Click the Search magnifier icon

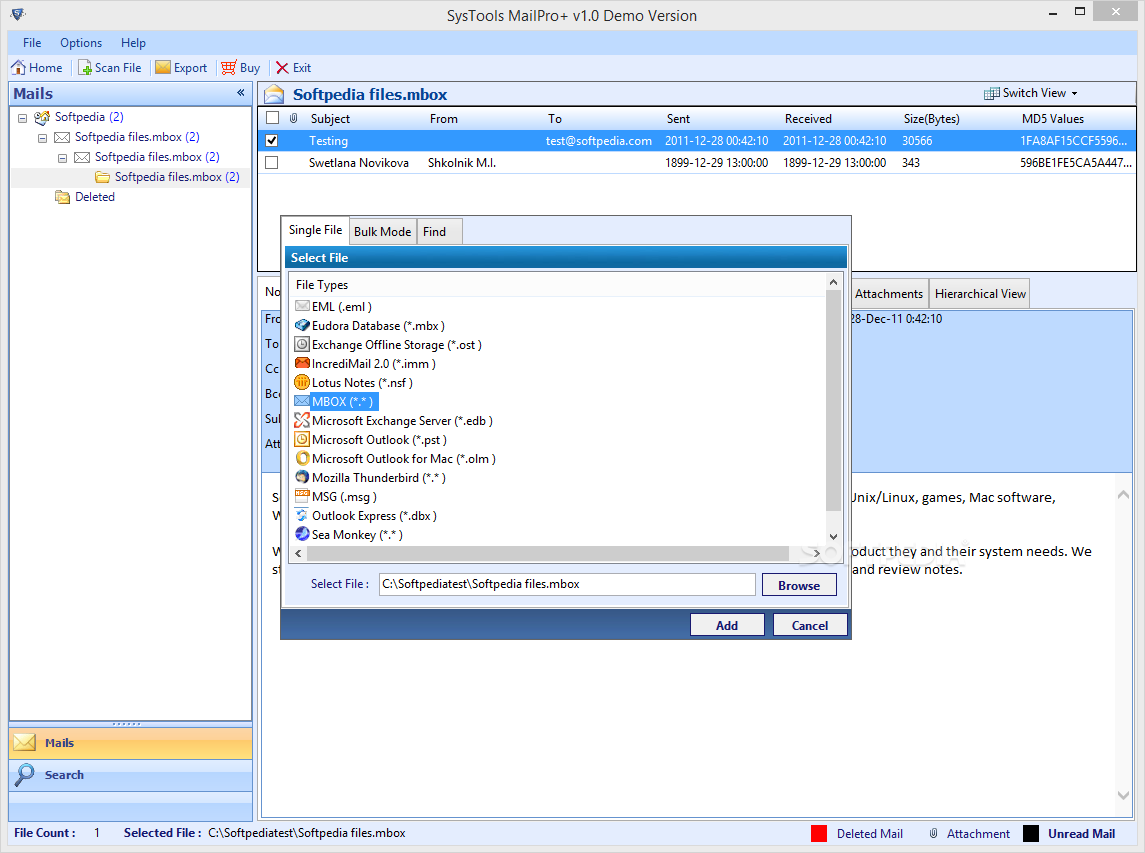25,774
